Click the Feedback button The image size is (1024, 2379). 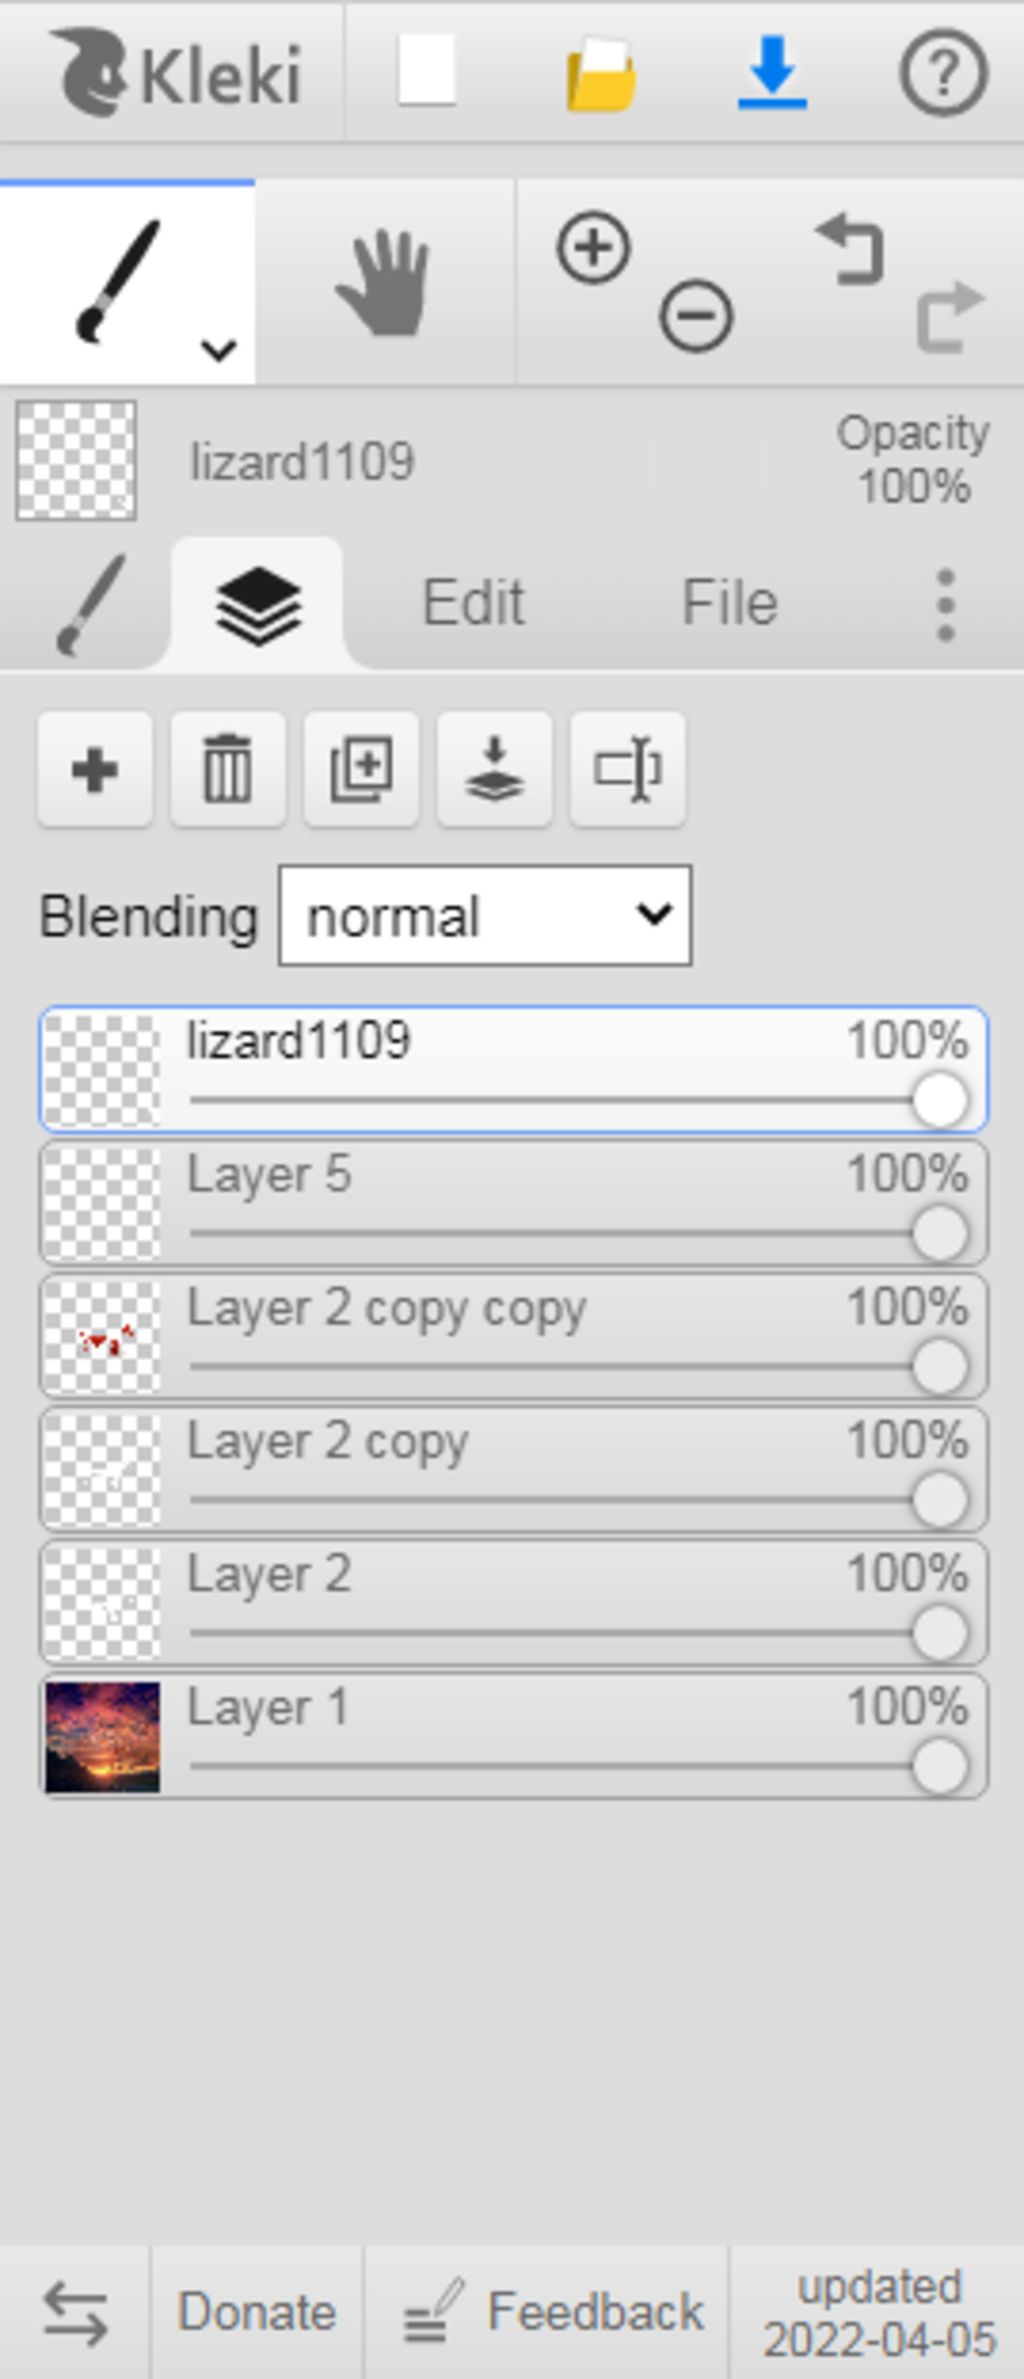pos(554,2313)
